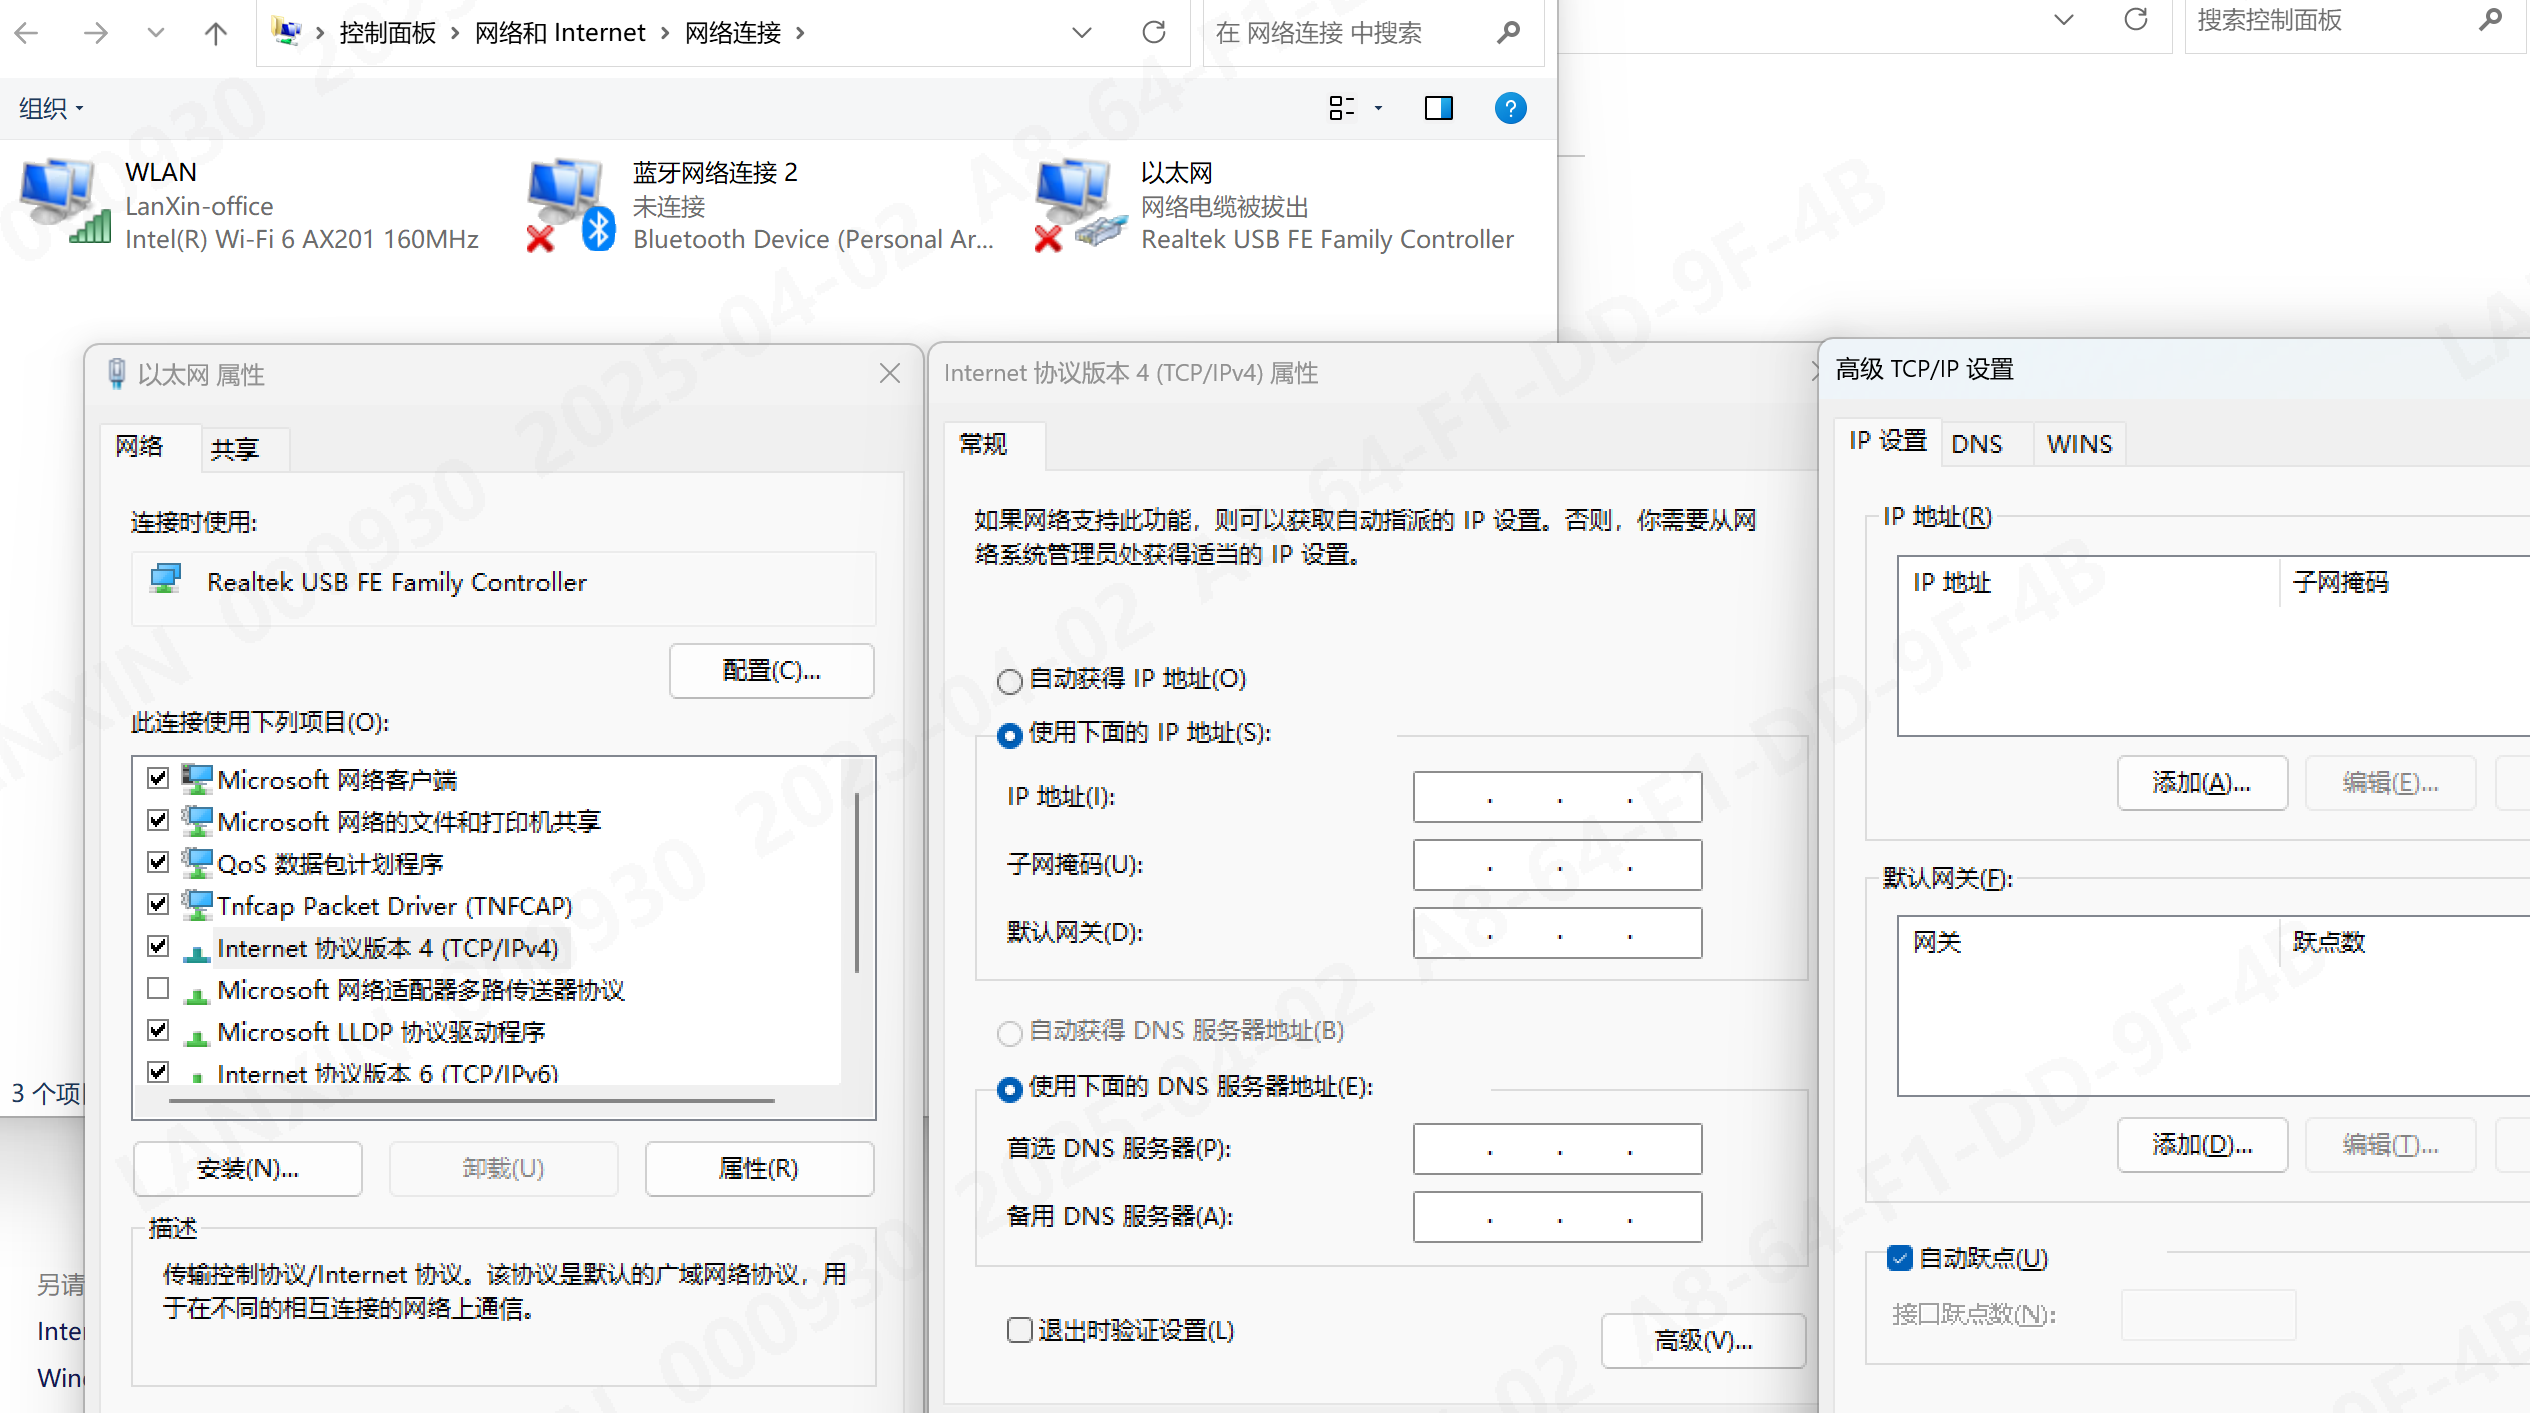Go forward using the forward arrow
The width and height of the screenshot is (2530, 1413).
tap(95, 33)
